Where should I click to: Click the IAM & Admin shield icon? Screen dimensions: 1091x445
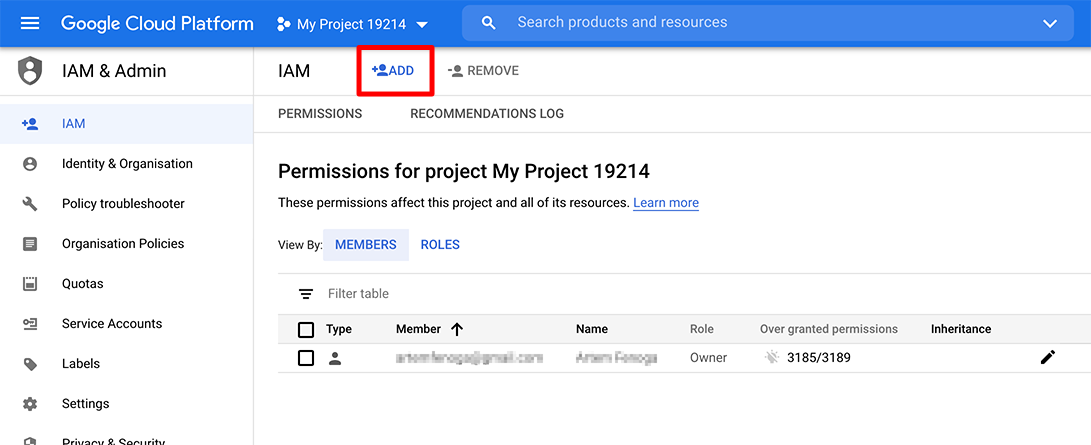pyautogui.click(x=30, y=71)
